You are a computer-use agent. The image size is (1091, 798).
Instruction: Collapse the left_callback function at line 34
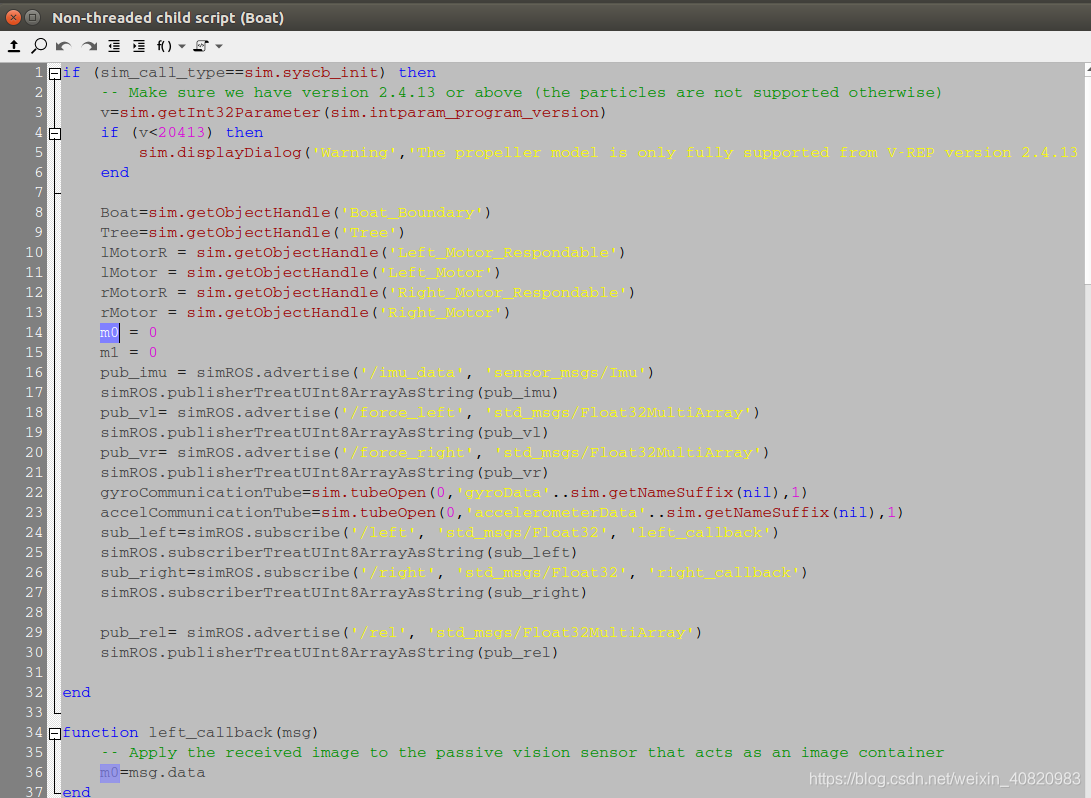pos(55,733)
